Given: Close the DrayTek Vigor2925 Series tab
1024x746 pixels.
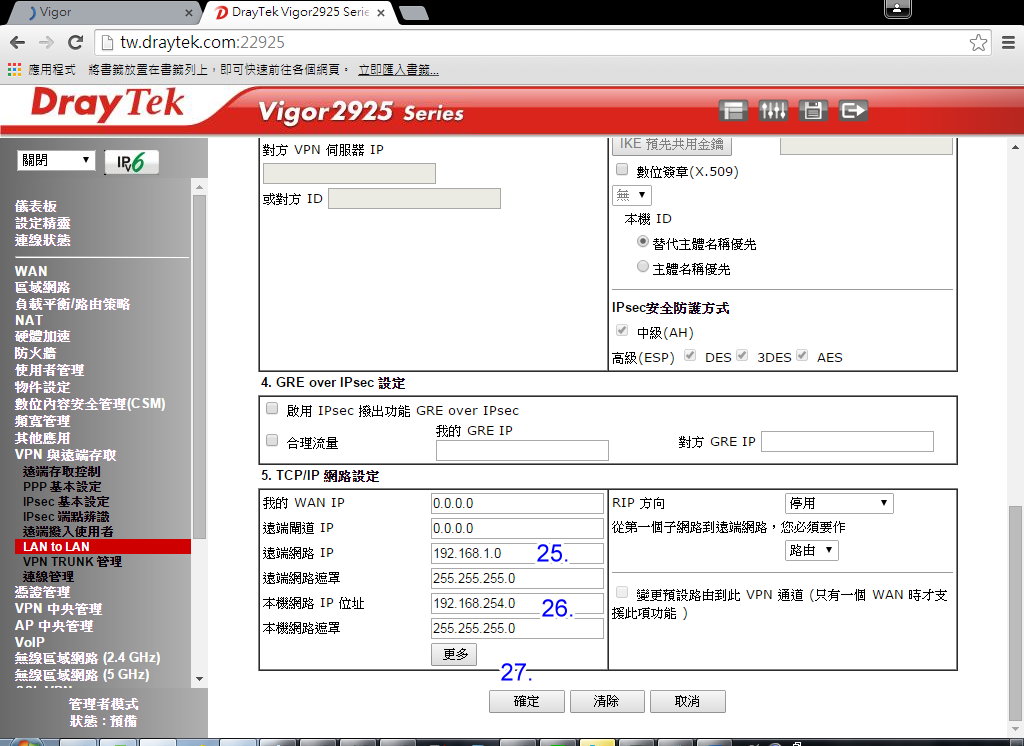Looking at the screenshot, I should point(381,12).
